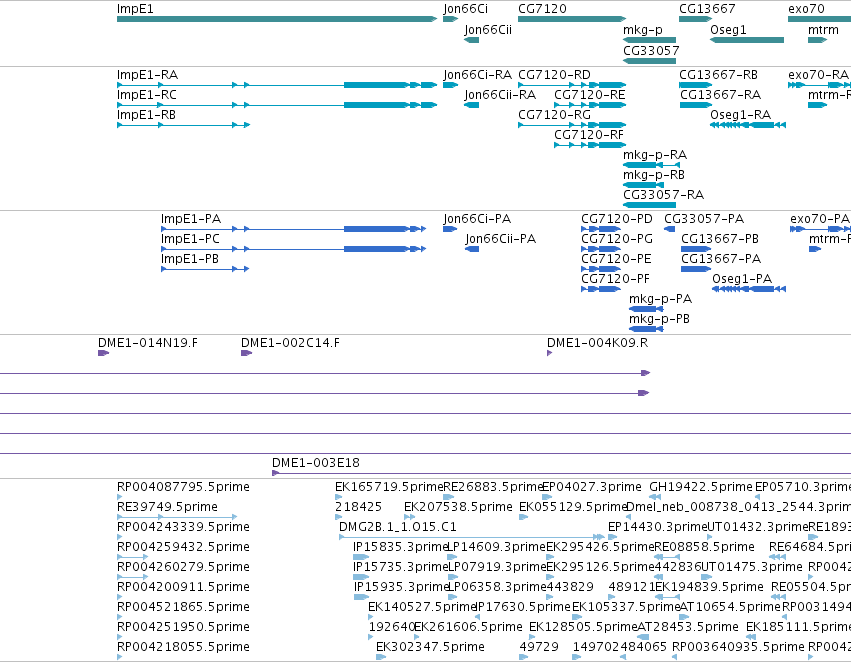The height and width of the screenshot is (662, 851).
Task: Select the RP004200911.5prime EST
Action: pos(120,597)
